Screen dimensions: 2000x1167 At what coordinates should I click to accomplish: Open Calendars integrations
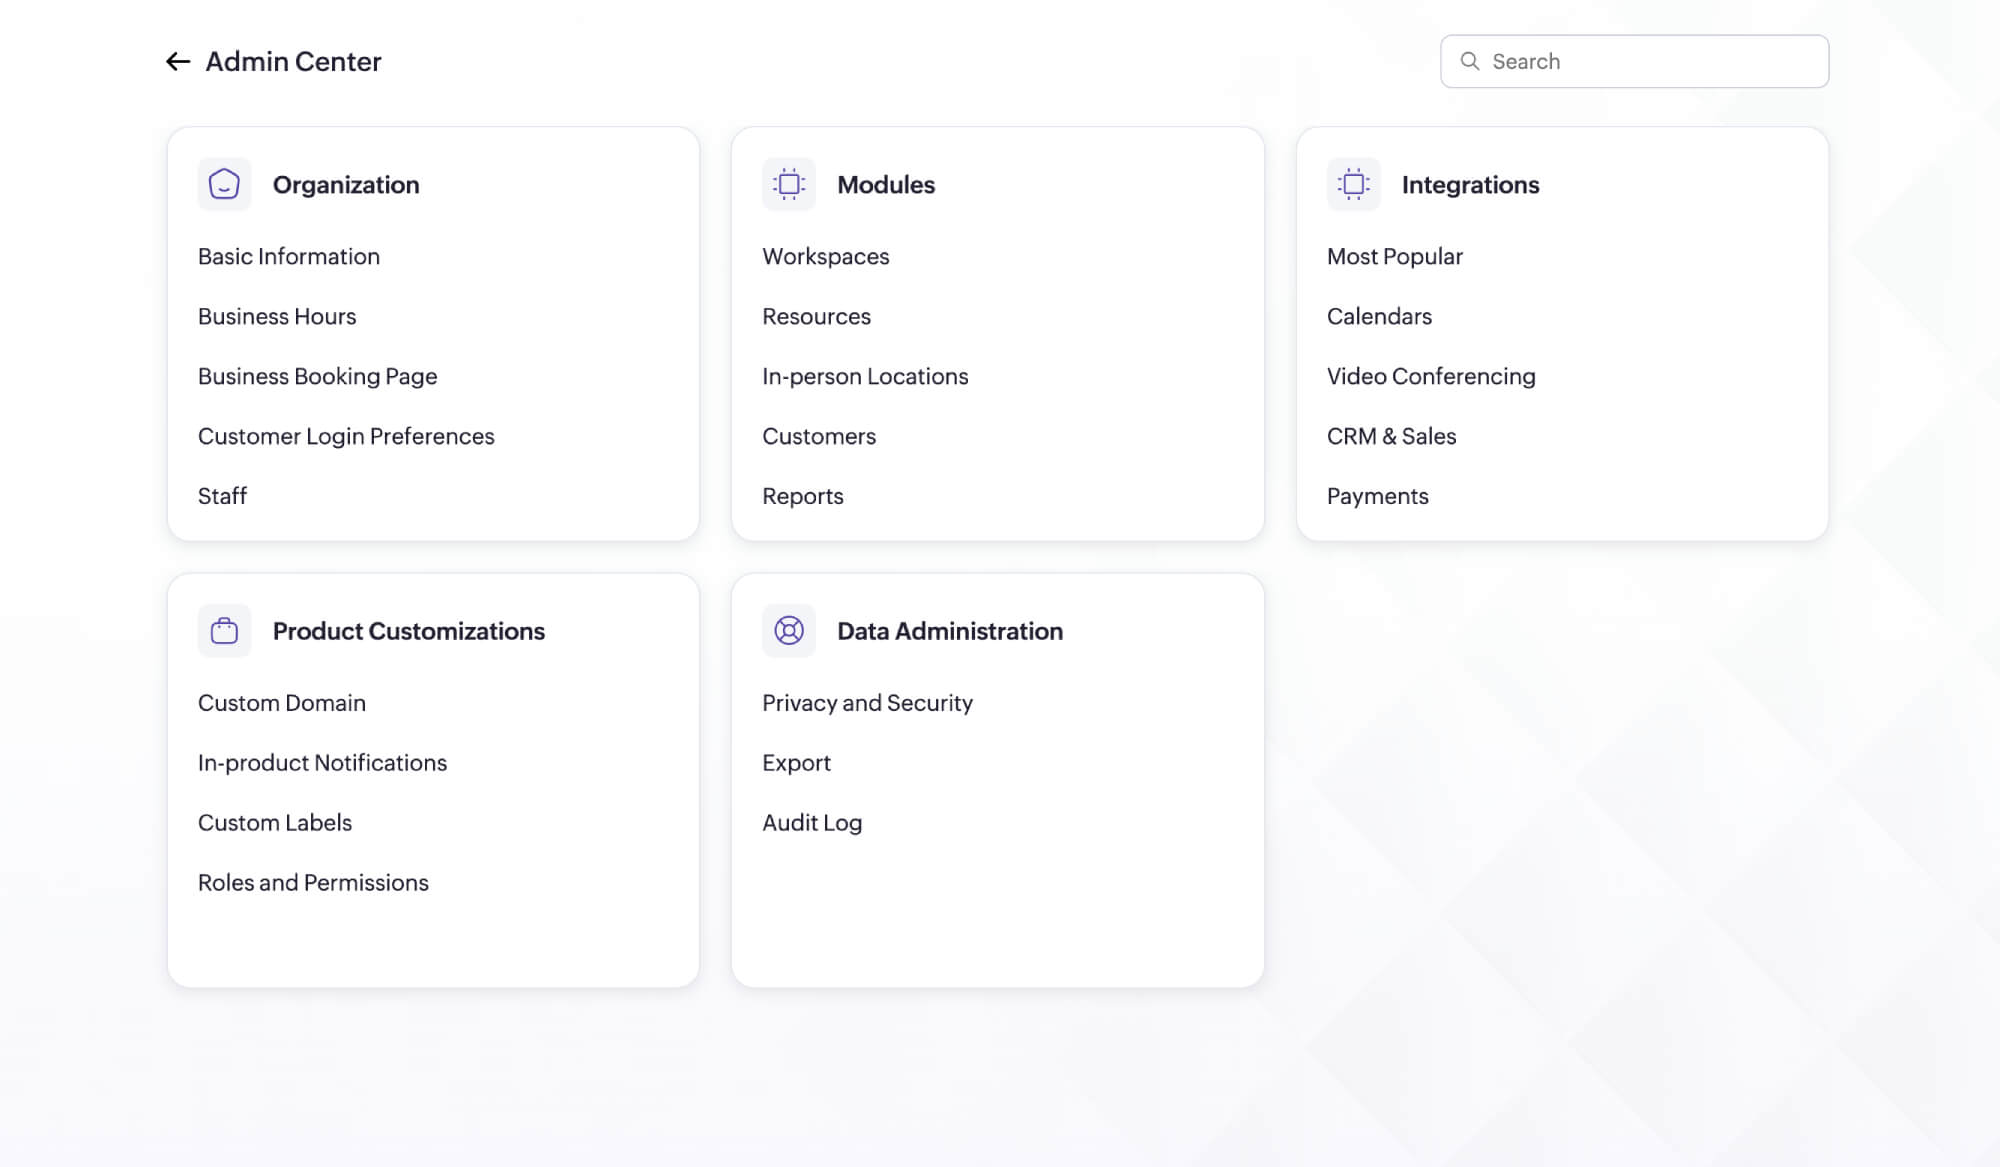tap(1379, 317)
